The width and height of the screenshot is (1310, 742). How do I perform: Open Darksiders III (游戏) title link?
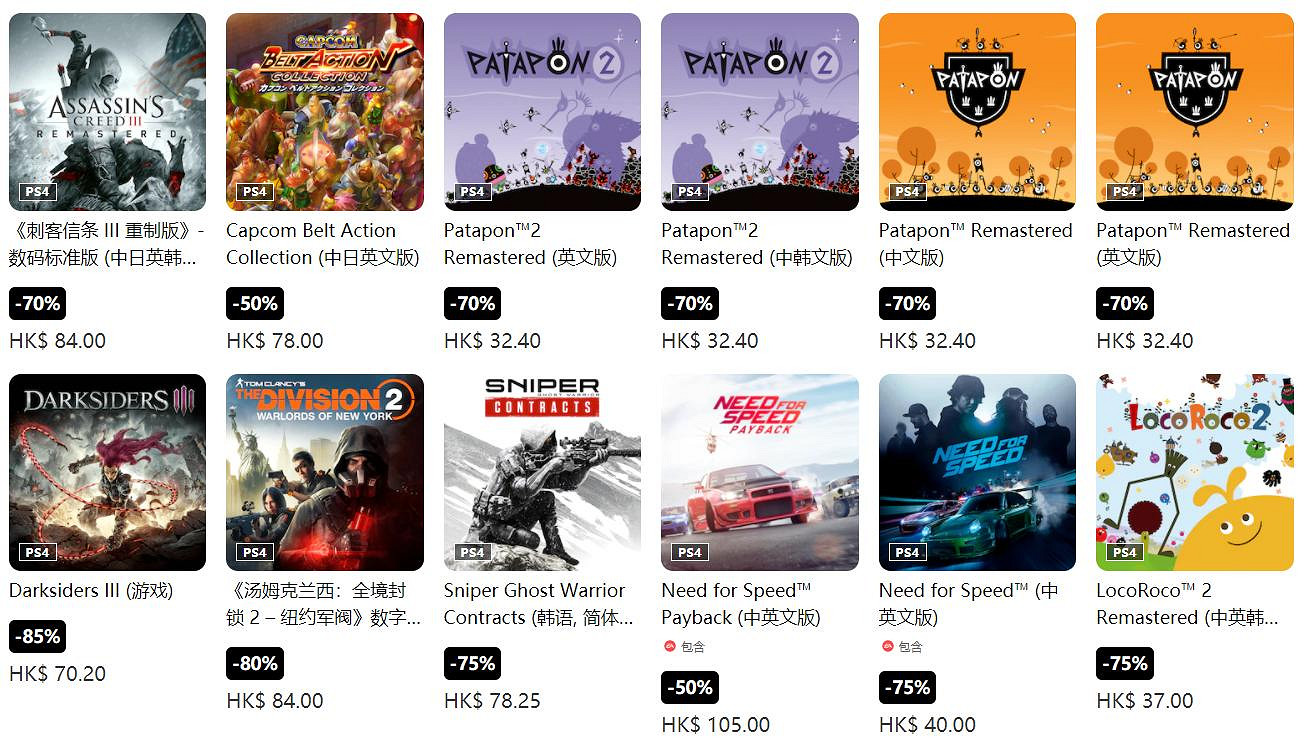click(x=91, y=591)
